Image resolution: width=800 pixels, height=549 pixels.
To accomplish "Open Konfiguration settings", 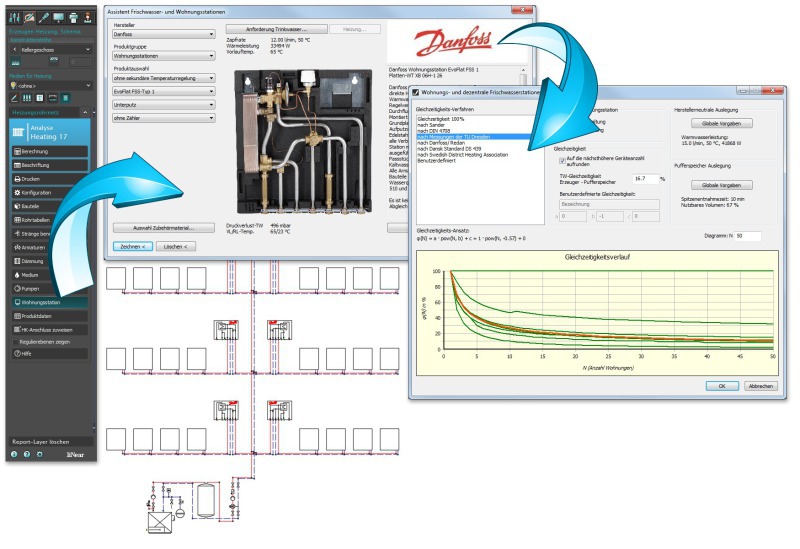I will click(49, 193).
